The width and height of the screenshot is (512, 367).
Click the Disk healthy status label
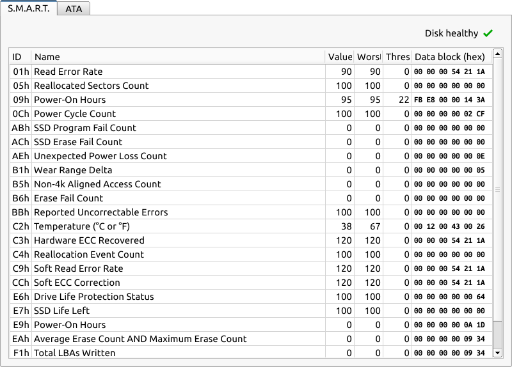click(451, 33)
